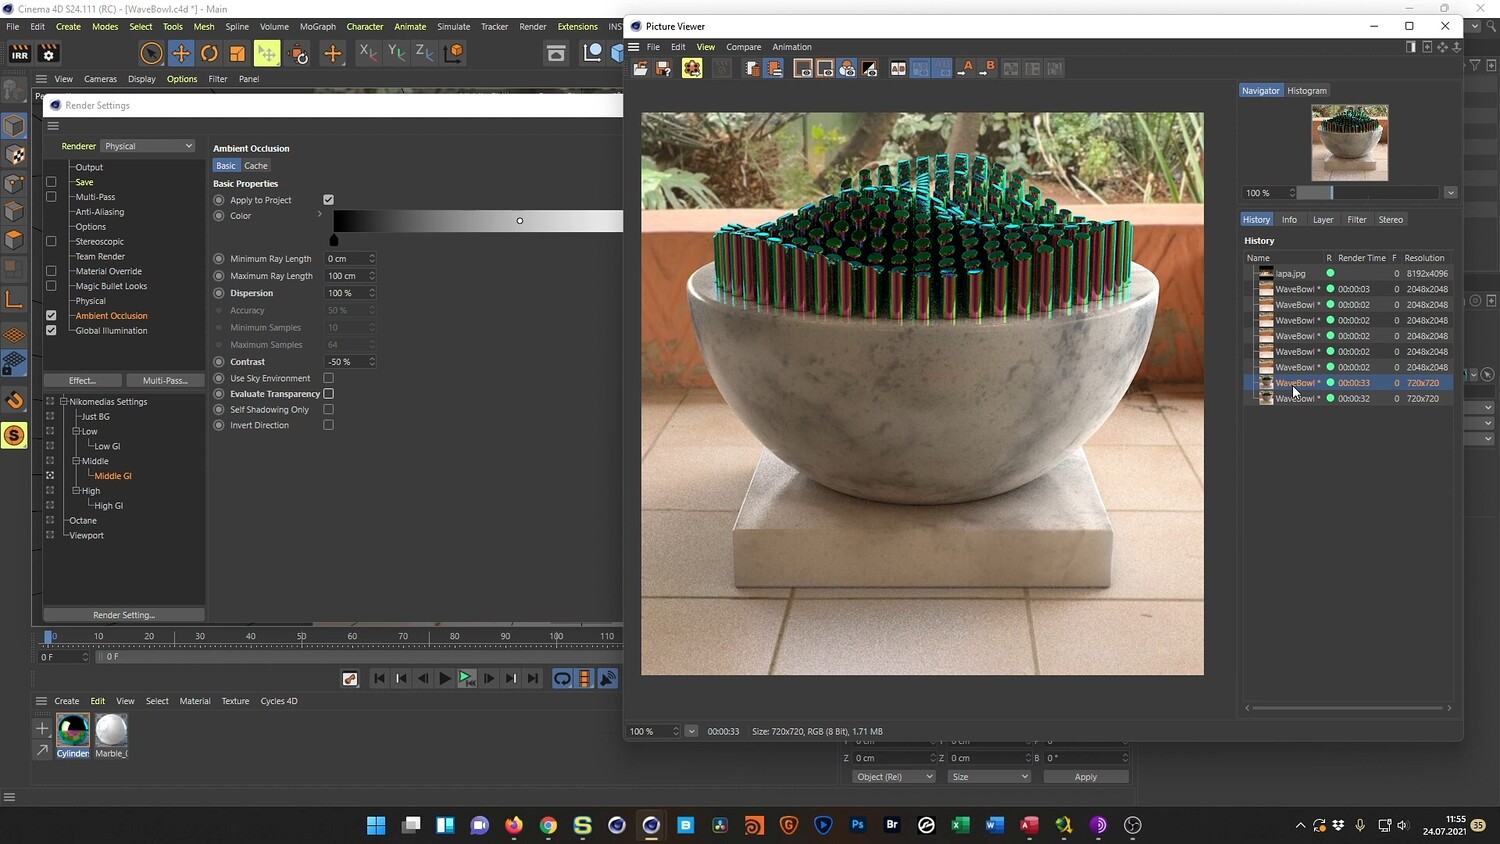Disable Ambient Occlusion effect checkbox

(51, 316)
